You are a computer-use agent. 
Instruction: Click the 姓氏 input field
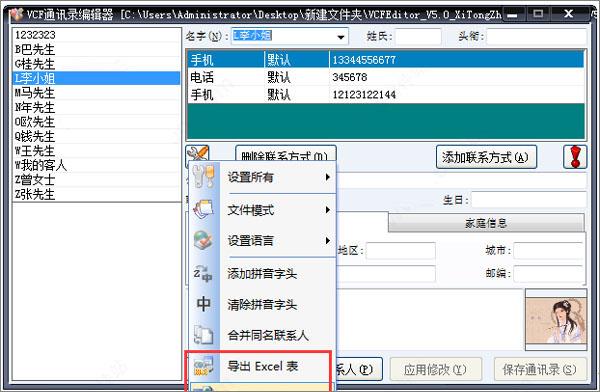pyautogui.click(x=418, y=37)
